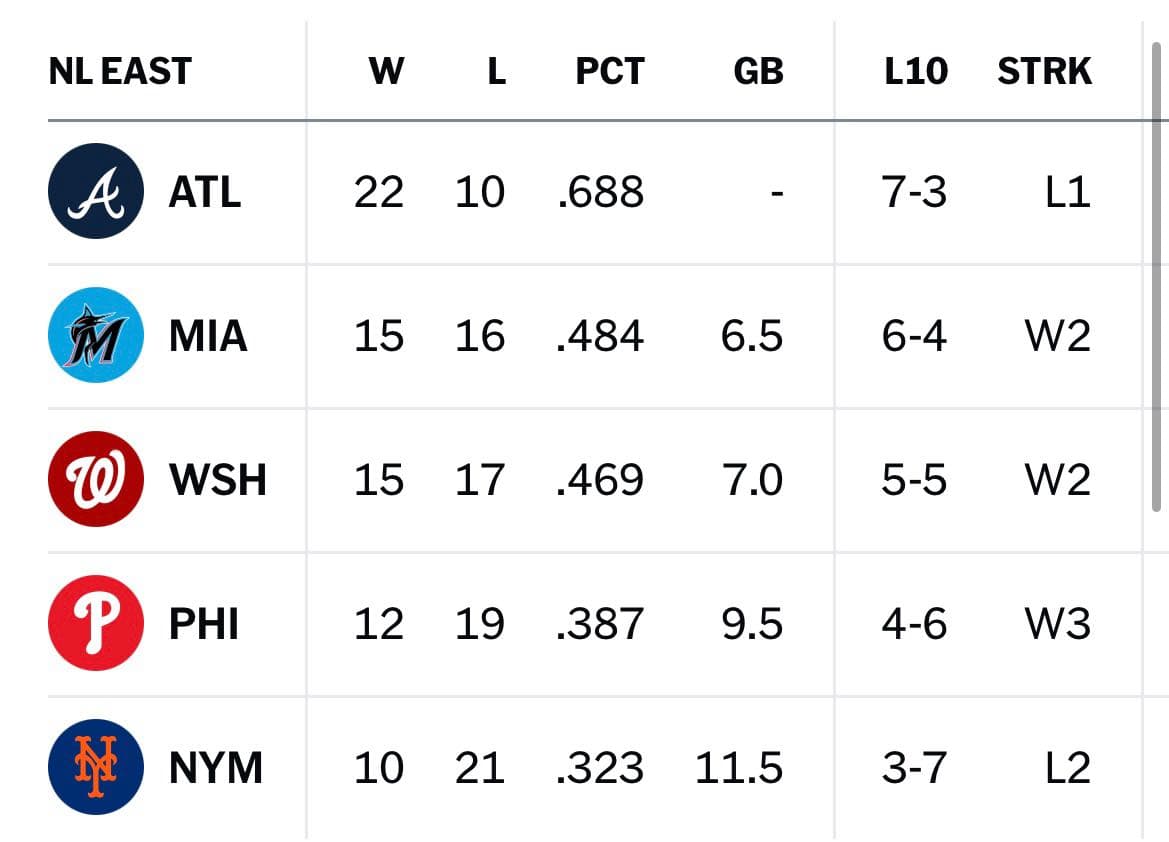
Task: Open the ATL team link
Action: tap(205, 192)
